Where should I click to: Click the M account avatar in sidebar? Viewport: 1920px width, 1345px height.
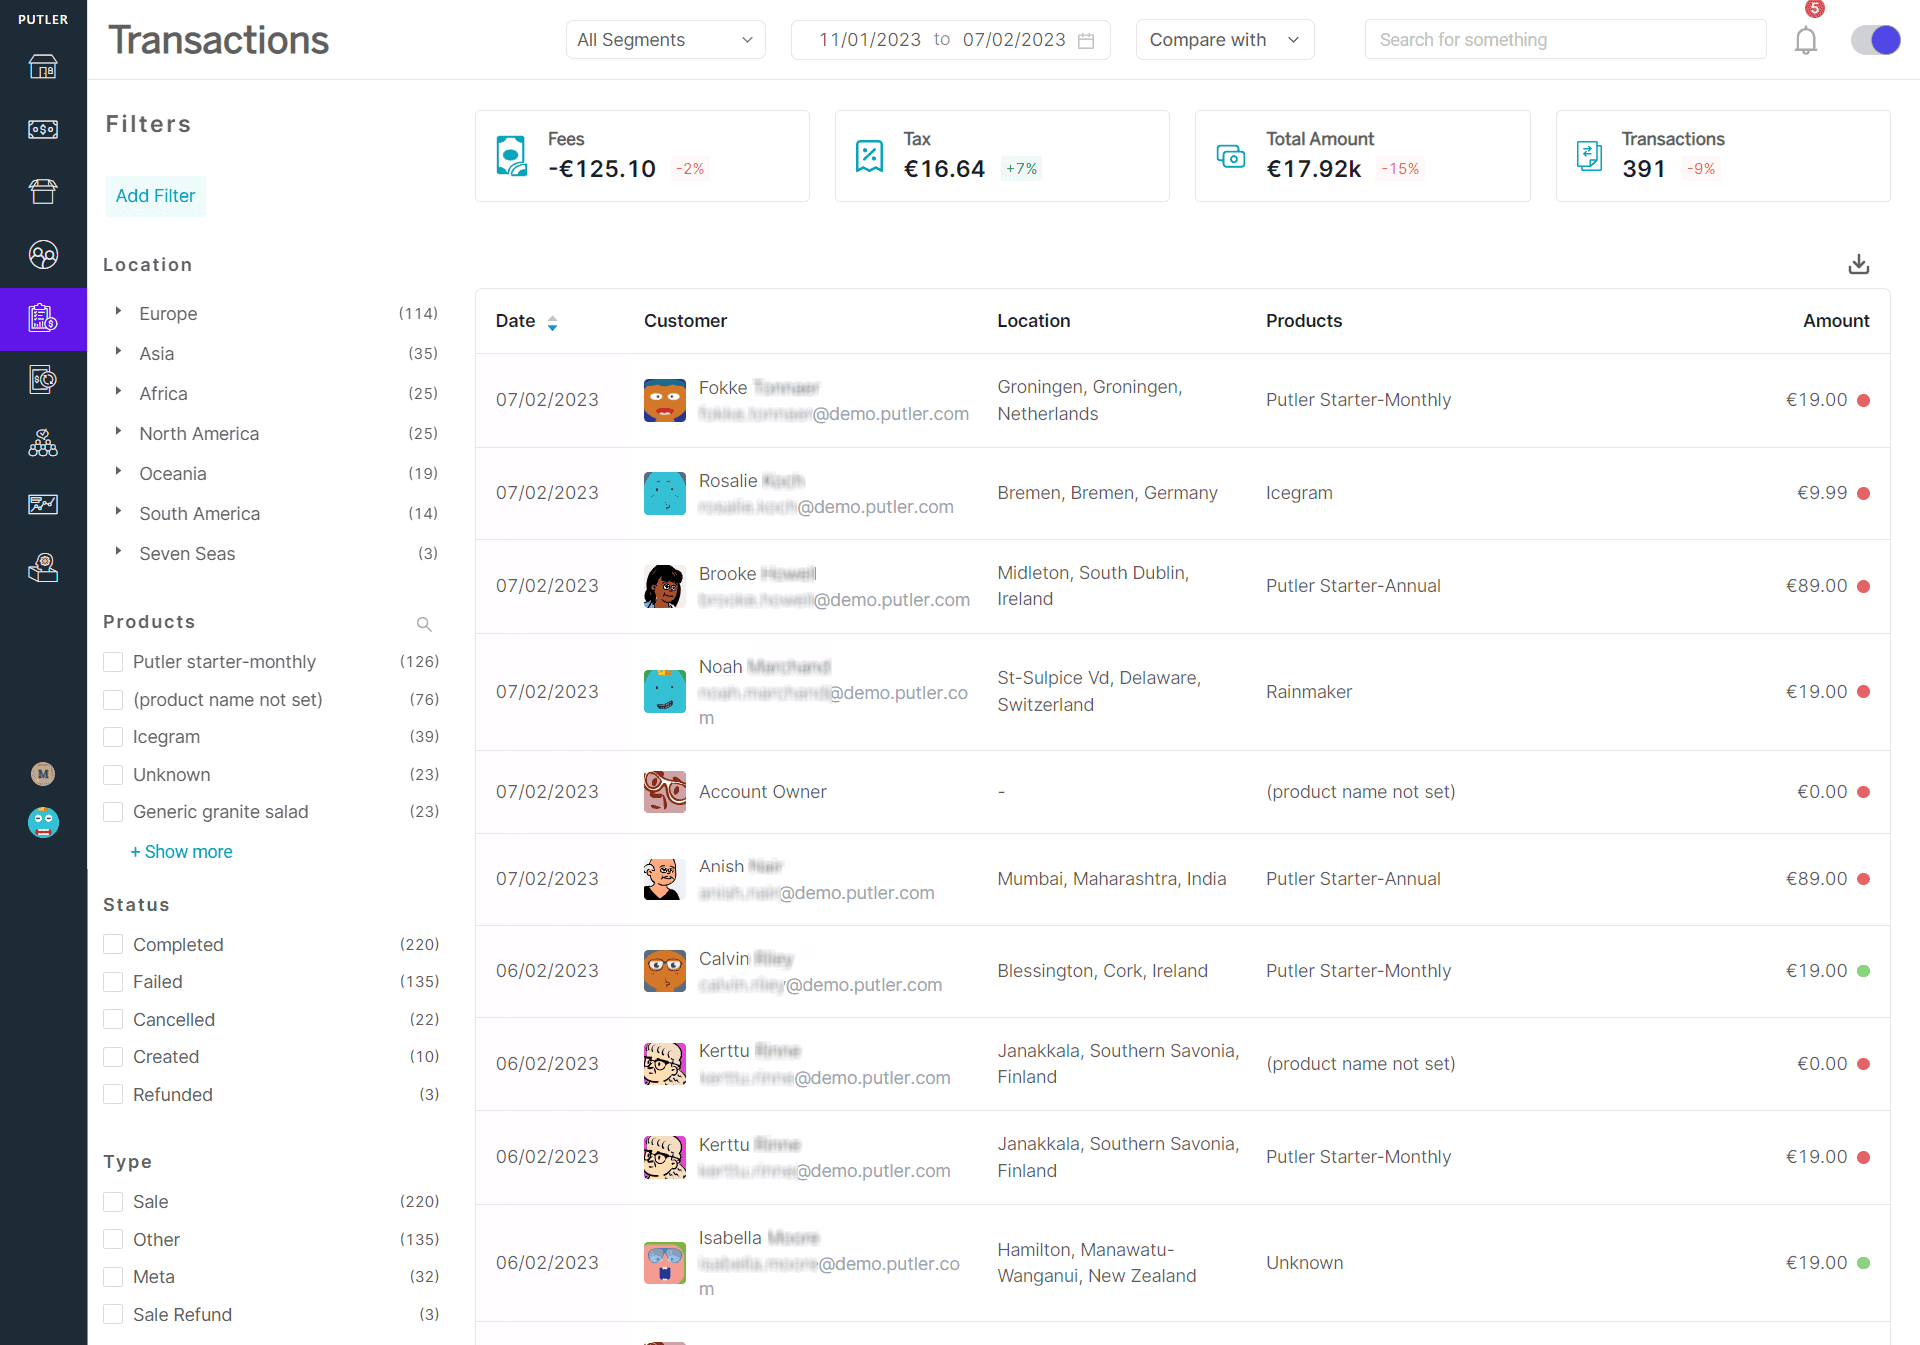pyautogui.click(x=43, y=774)
